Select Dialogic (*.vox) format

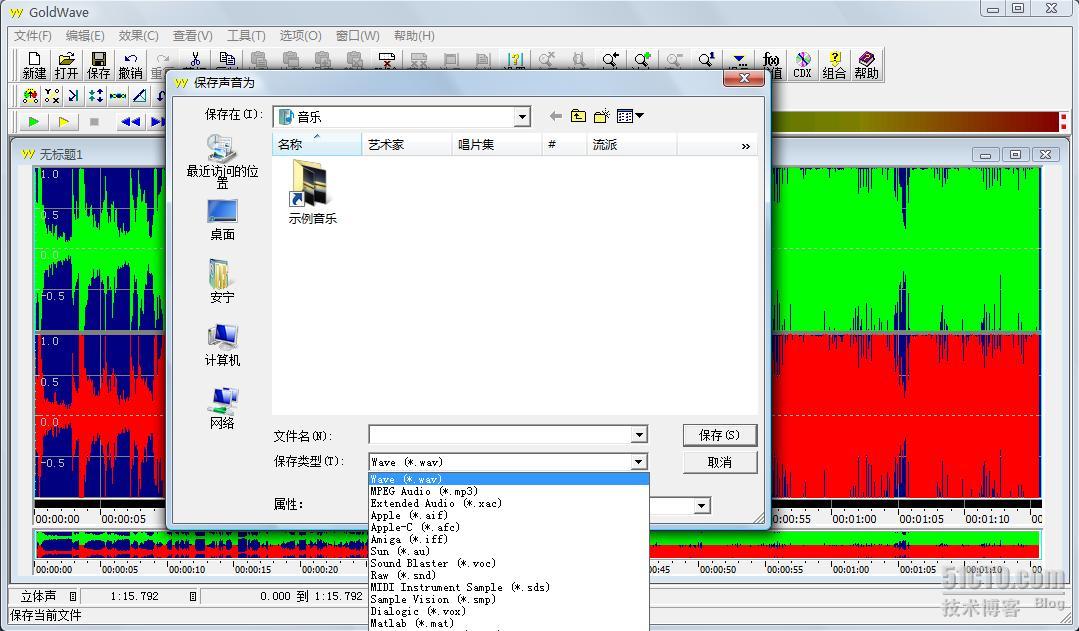point(509,611)
